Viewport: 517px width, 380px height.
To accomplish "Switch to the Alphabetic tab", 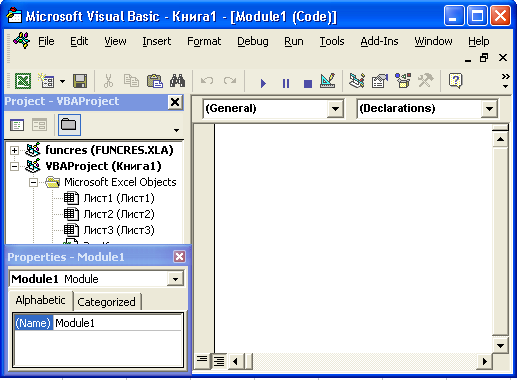I will [x=40, y=300].
